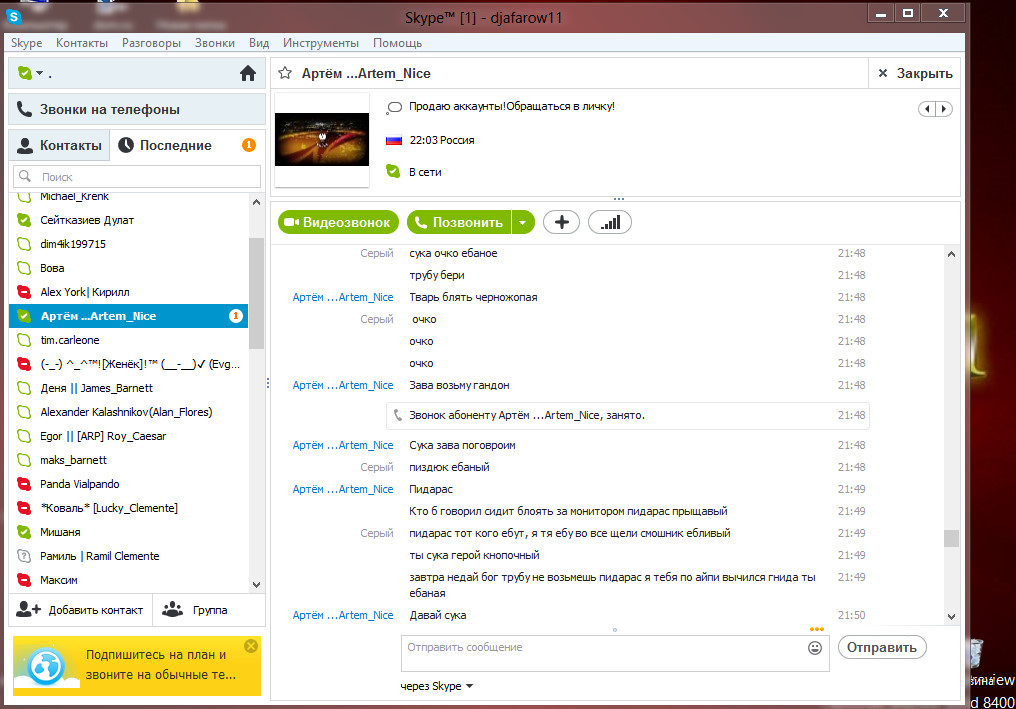
Task: Open the Звонки menu
Action: click(214, 43)
